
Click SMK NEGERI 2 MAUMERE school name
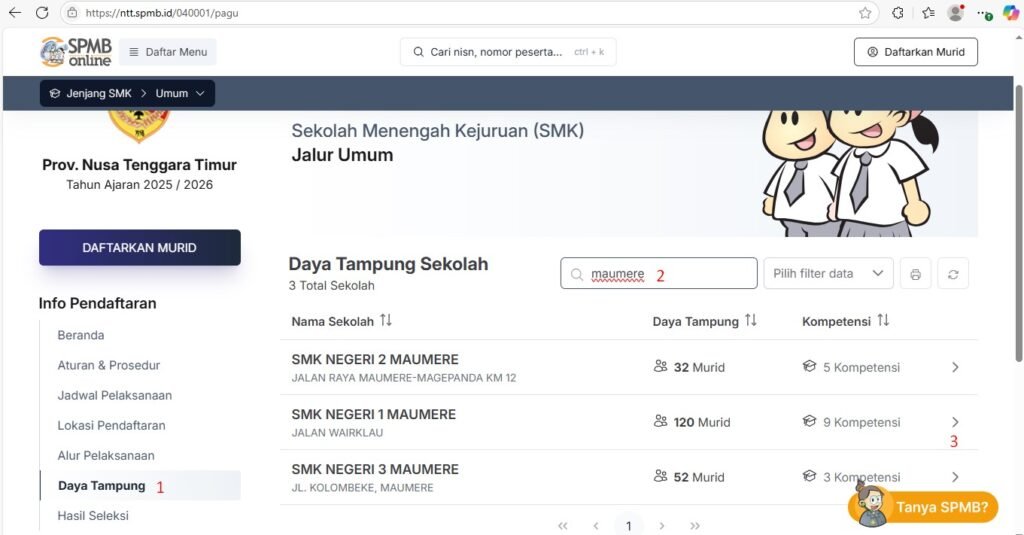(x=375, y=359)
